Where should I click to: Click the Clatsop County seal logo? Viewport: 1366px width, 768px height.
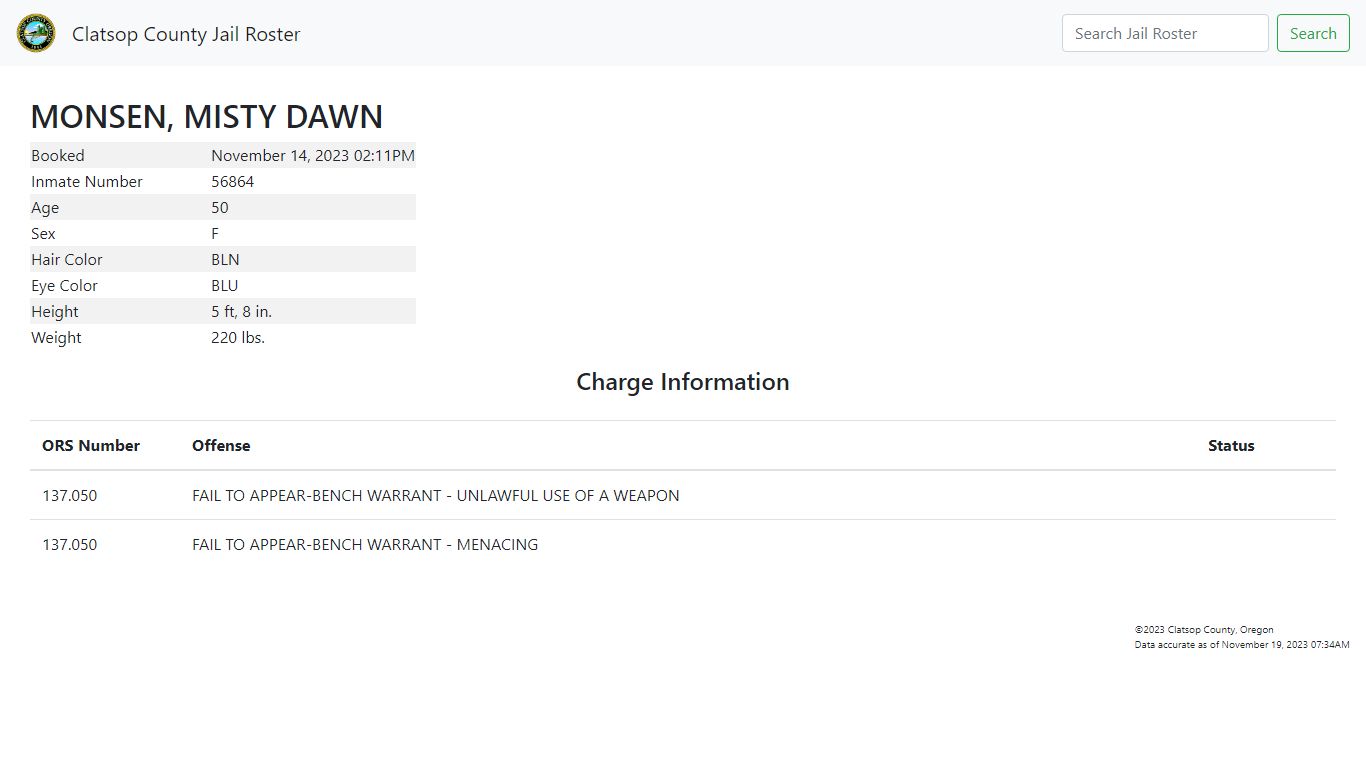point(36,33)
